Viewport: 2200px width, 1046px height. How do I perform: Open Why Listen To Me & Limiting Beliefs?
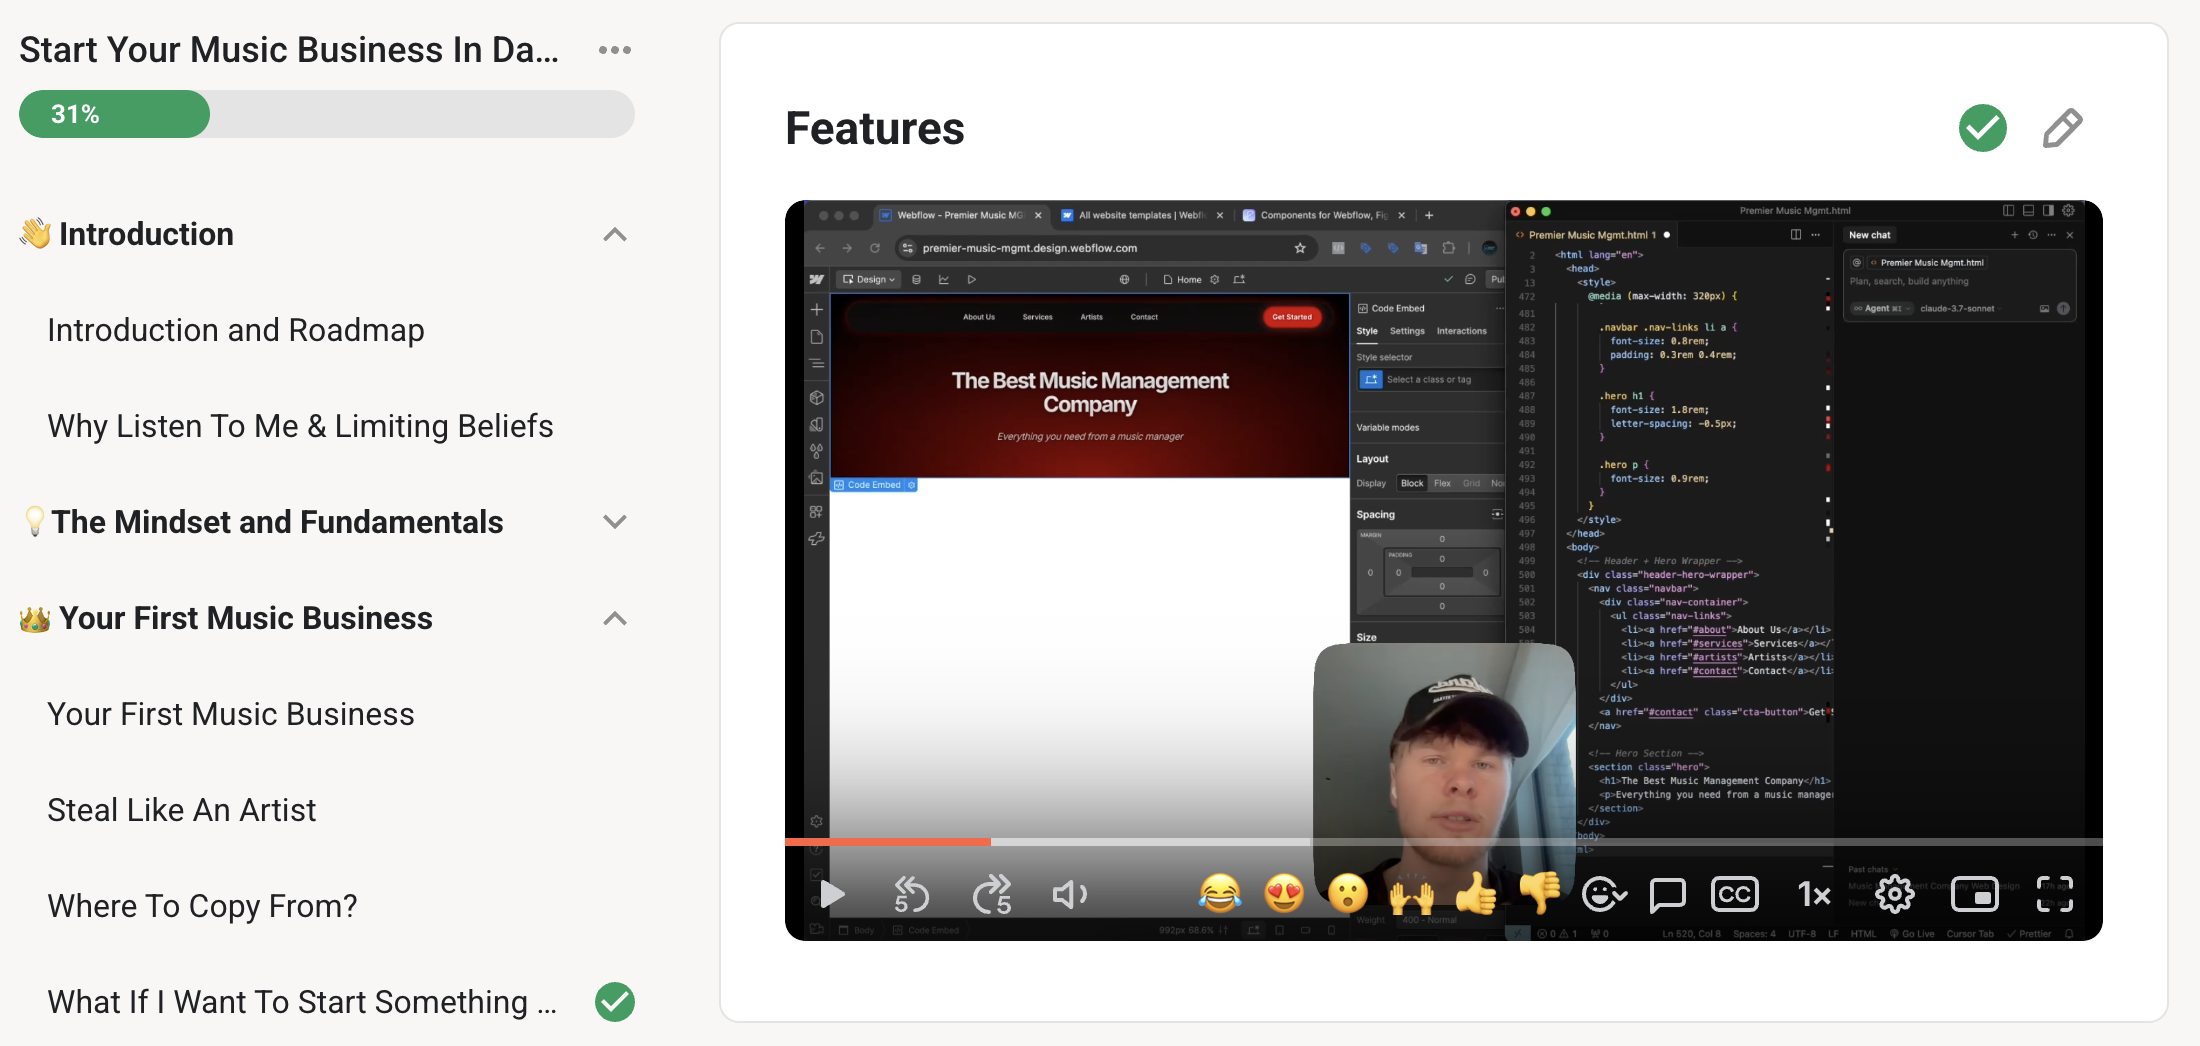(x=300, y=426)
